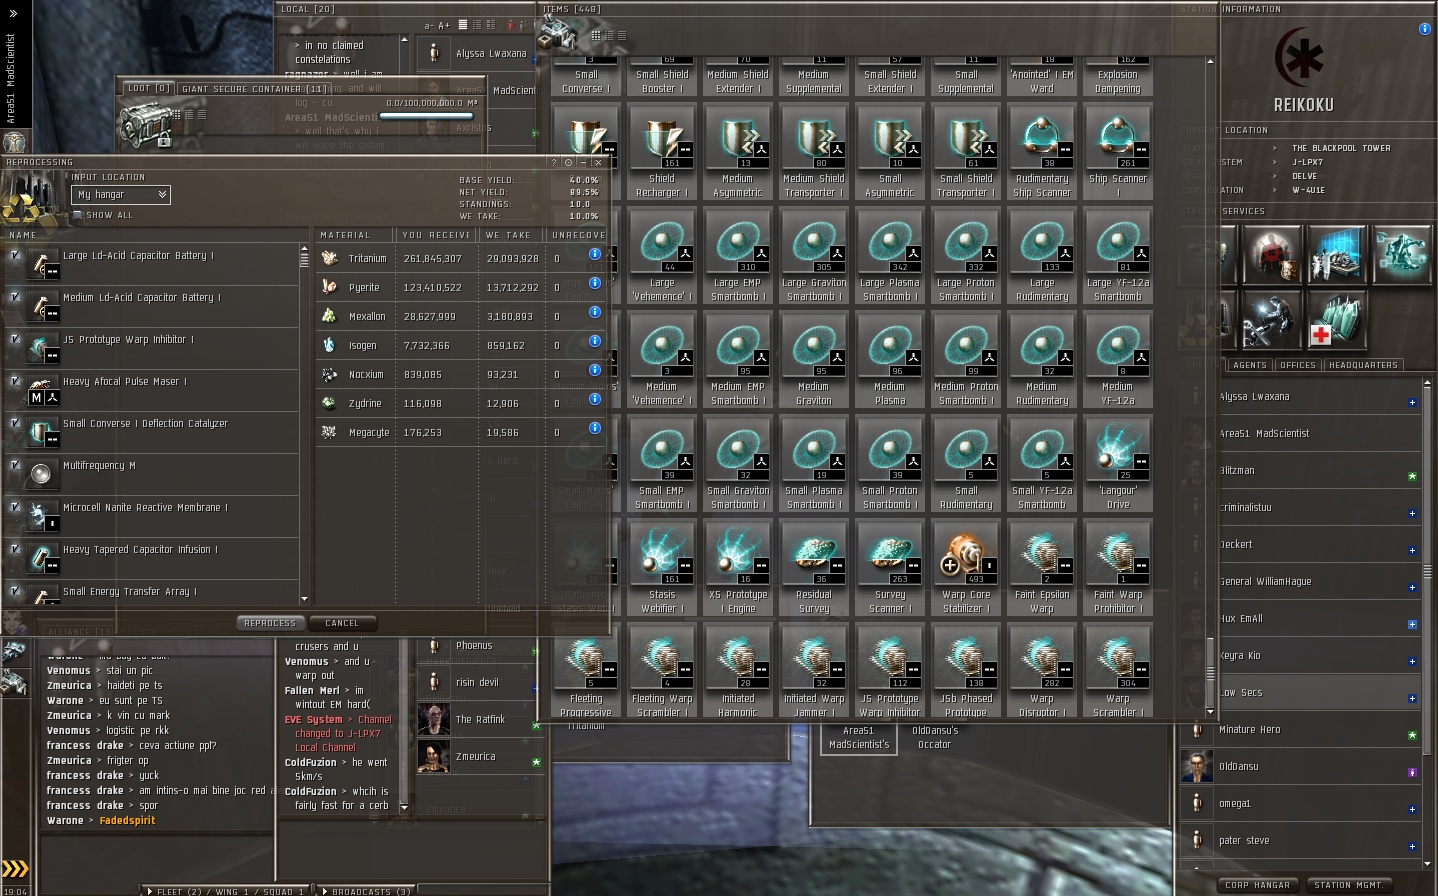Viewport: 1438px width, 896px height.
Task: Show info for Megacyte material row
Action: point(595,428)
